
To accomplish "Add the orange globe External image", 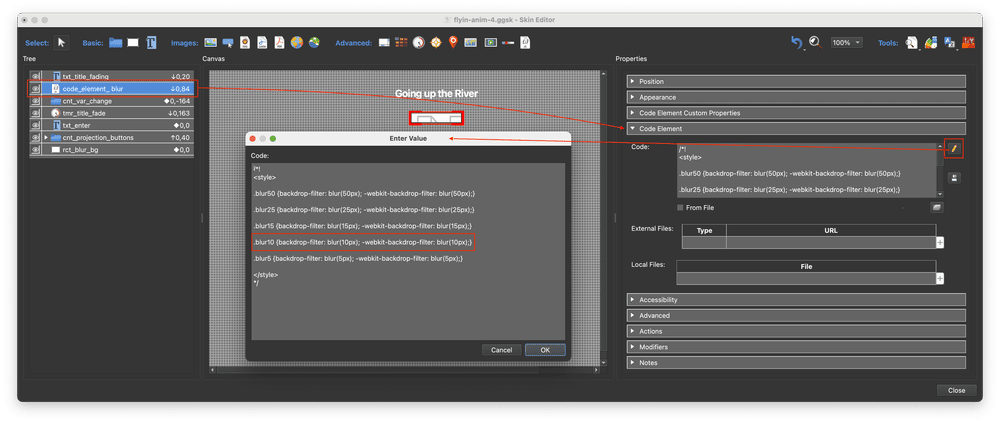I will (x=297, y=43).
